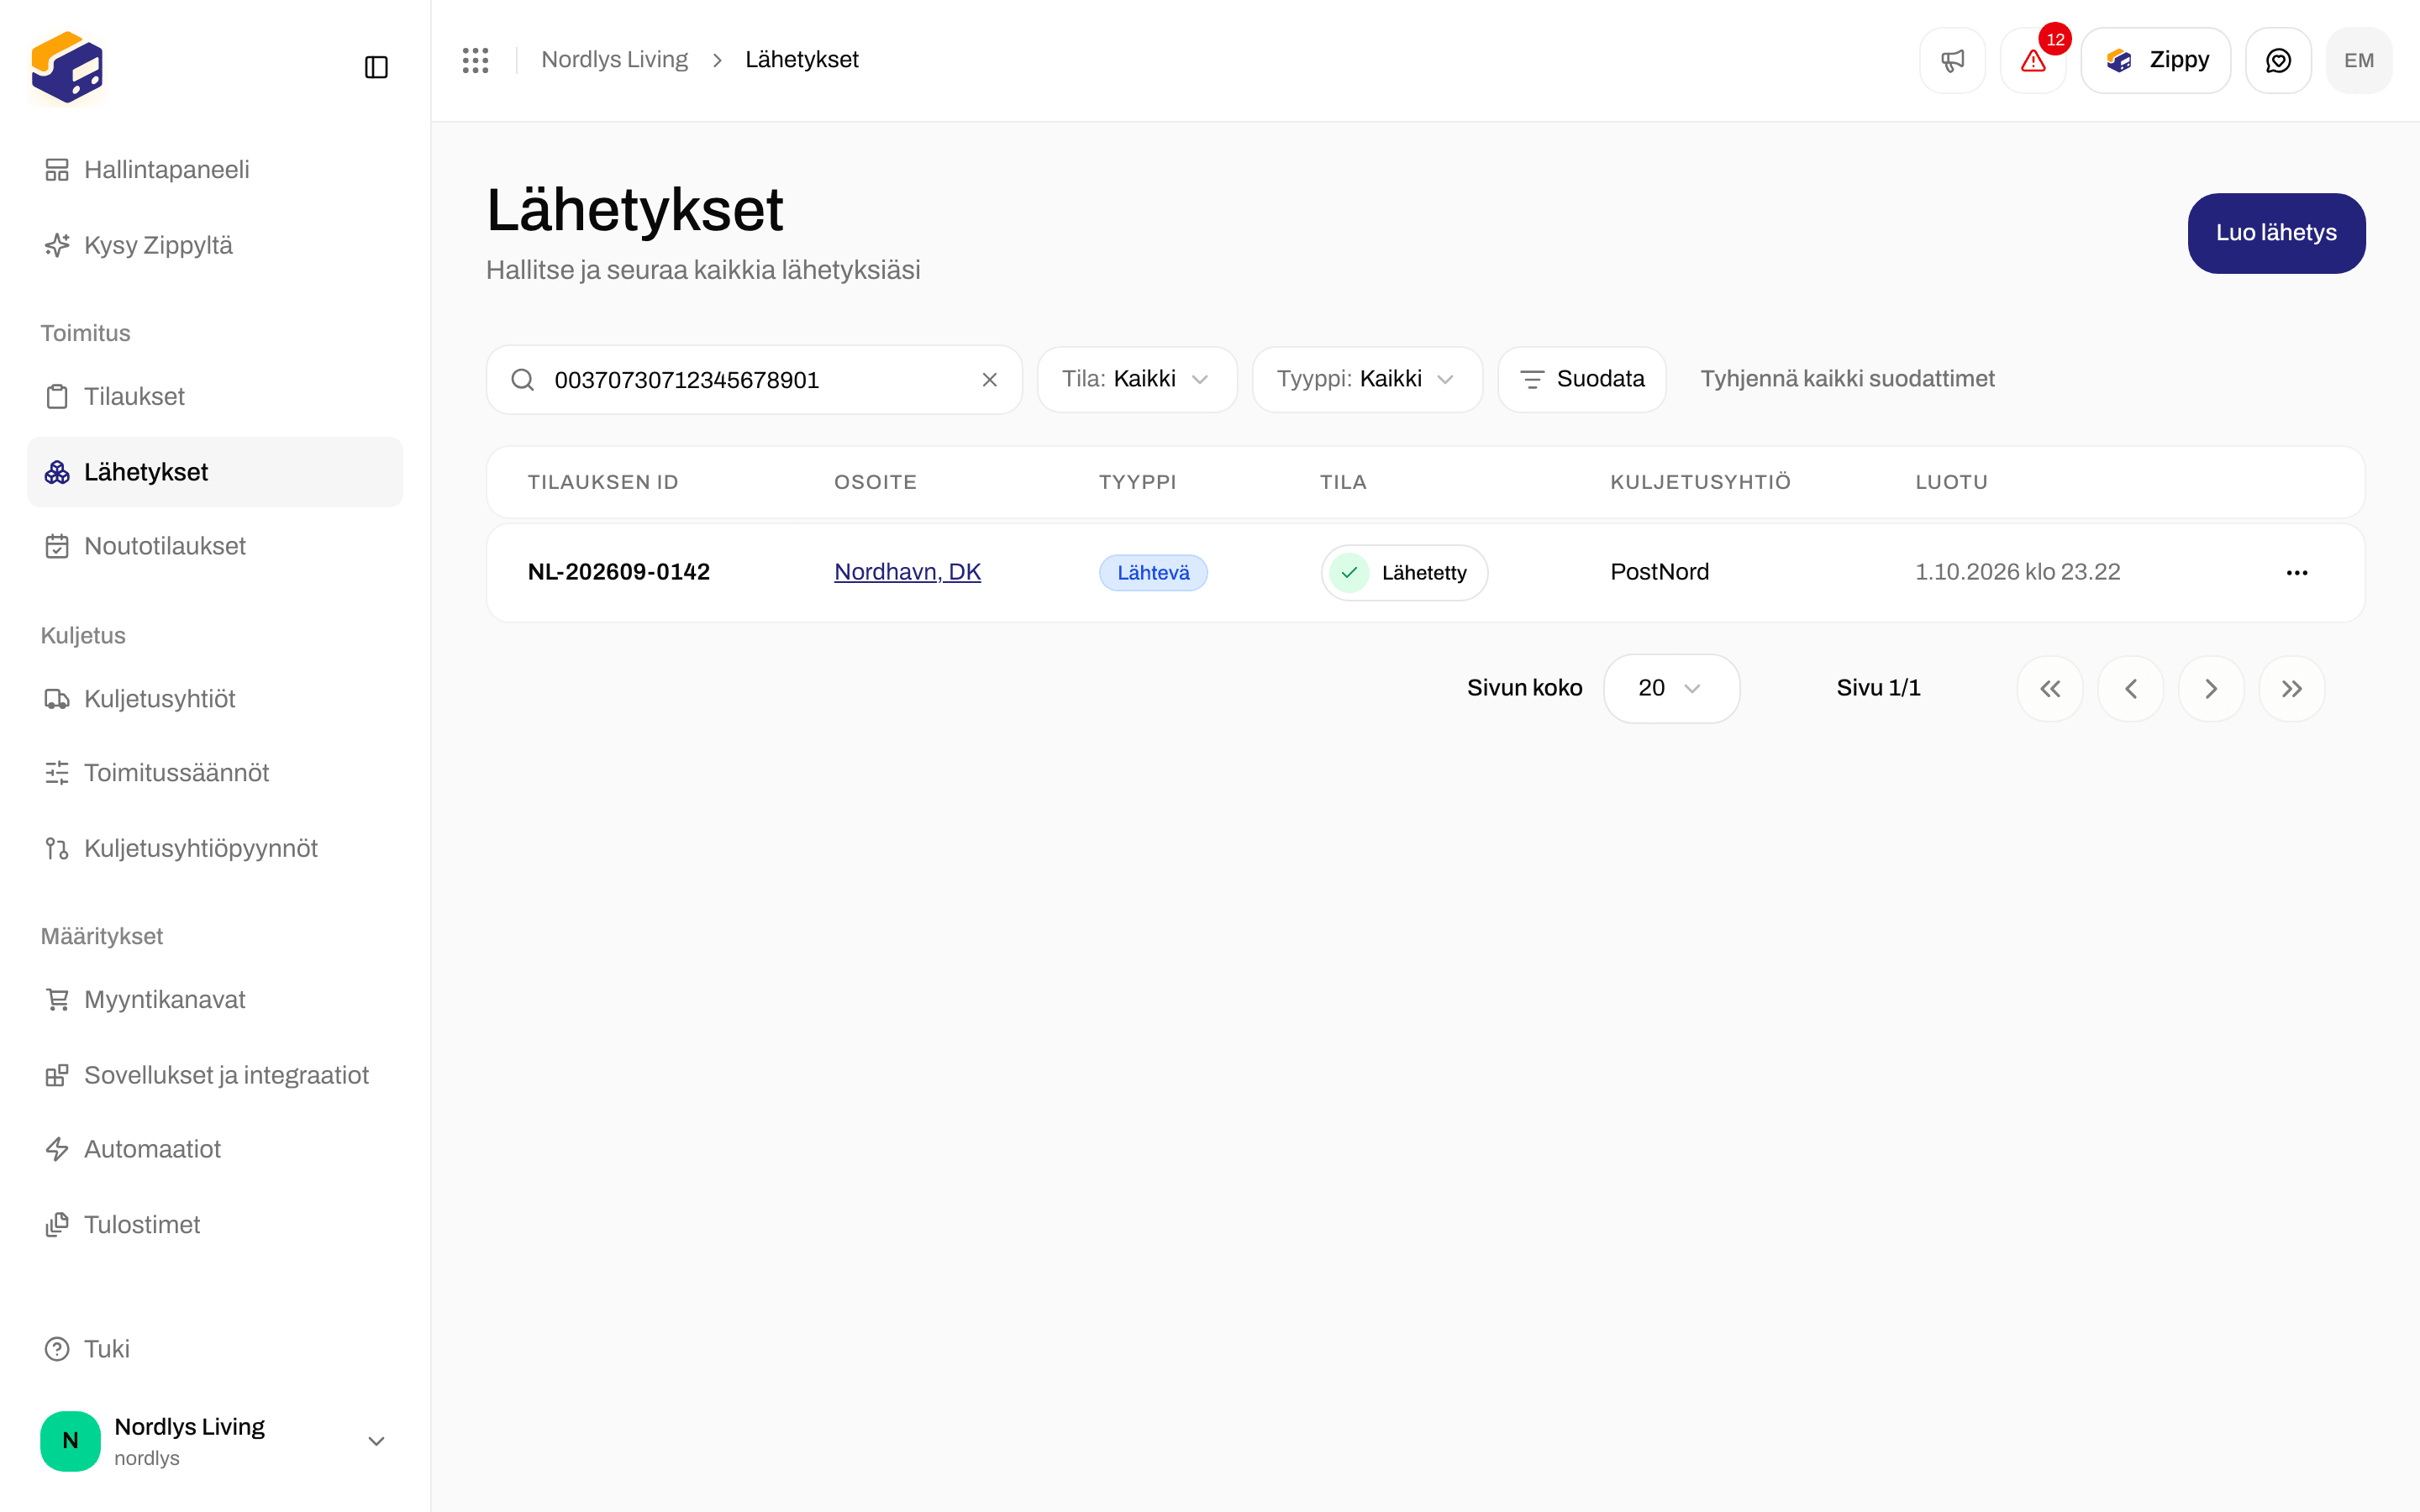The image size is (2420, 1512).
Task: Click Tyhjennä kaikki suodattimet
Action: coord(1847,379)
